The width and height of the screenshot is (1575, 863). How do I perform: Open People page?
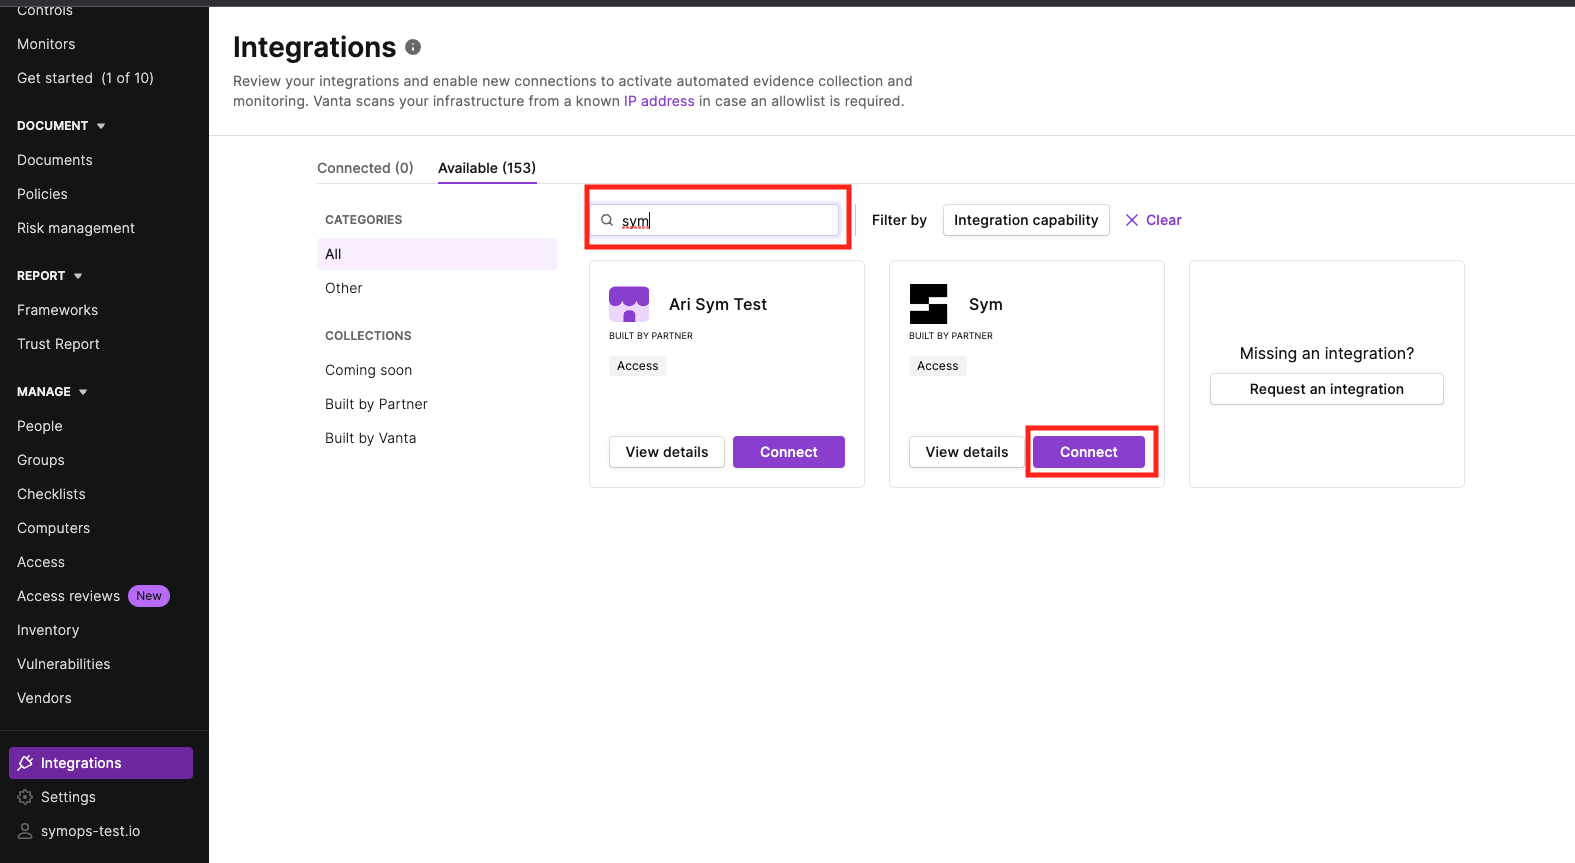pos(40,426)
